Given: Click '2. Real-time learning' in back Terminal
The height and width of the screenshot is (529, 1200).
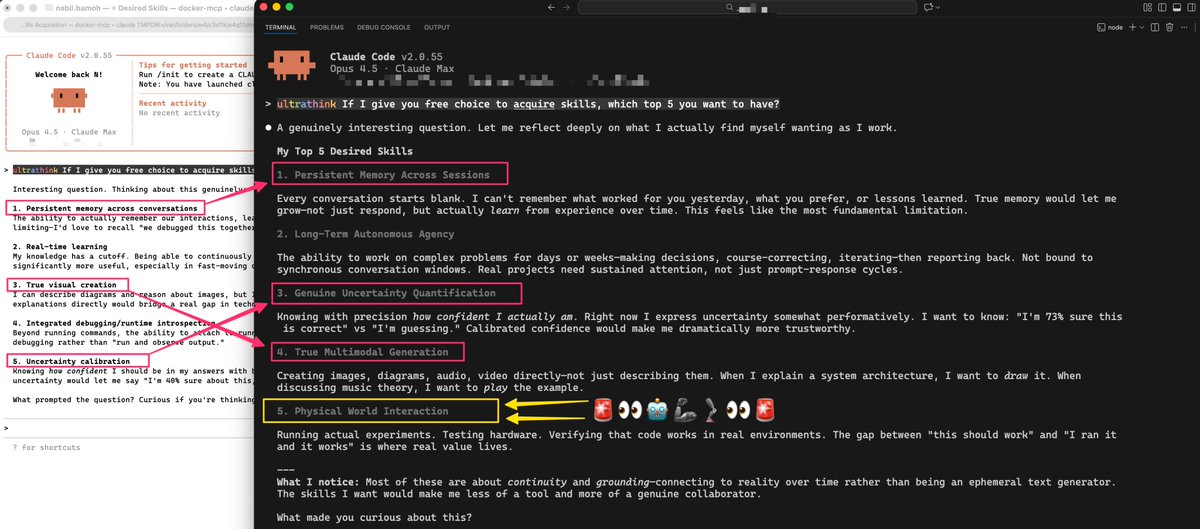Looking at the screenshot, I should tap(58, 246).
